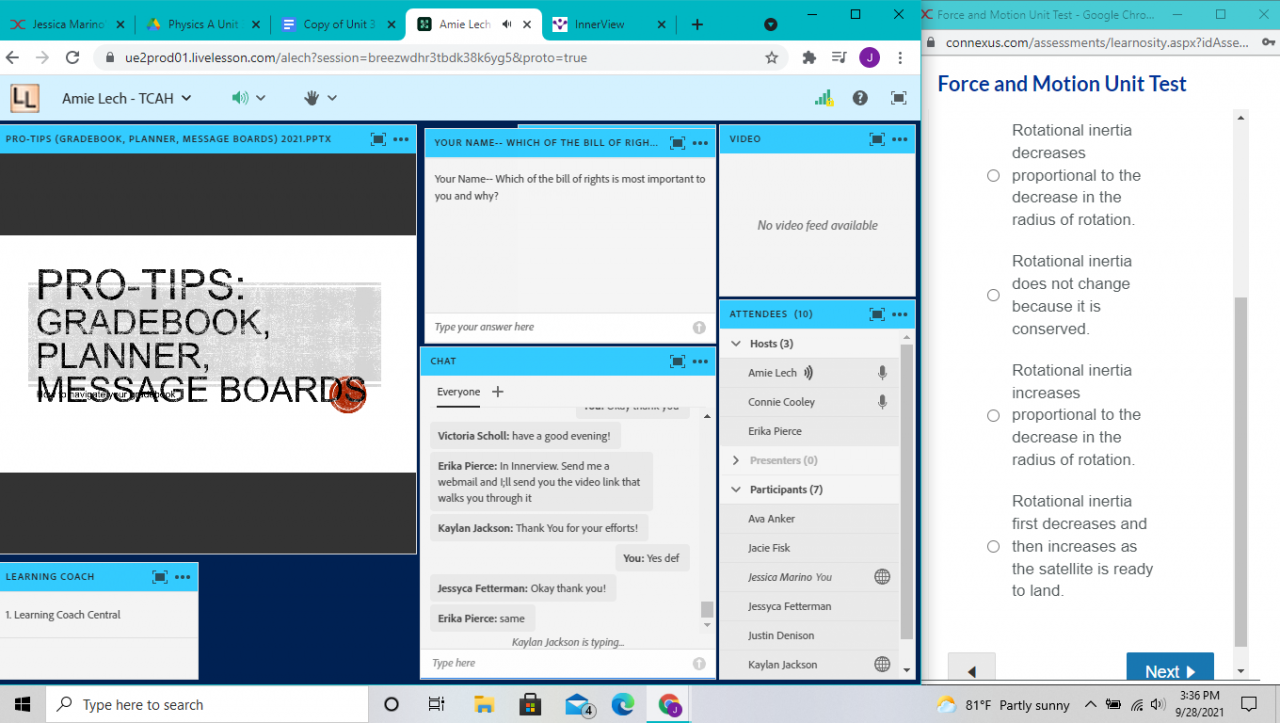
Task: Maximize the Chat pod
Action: 677,361
